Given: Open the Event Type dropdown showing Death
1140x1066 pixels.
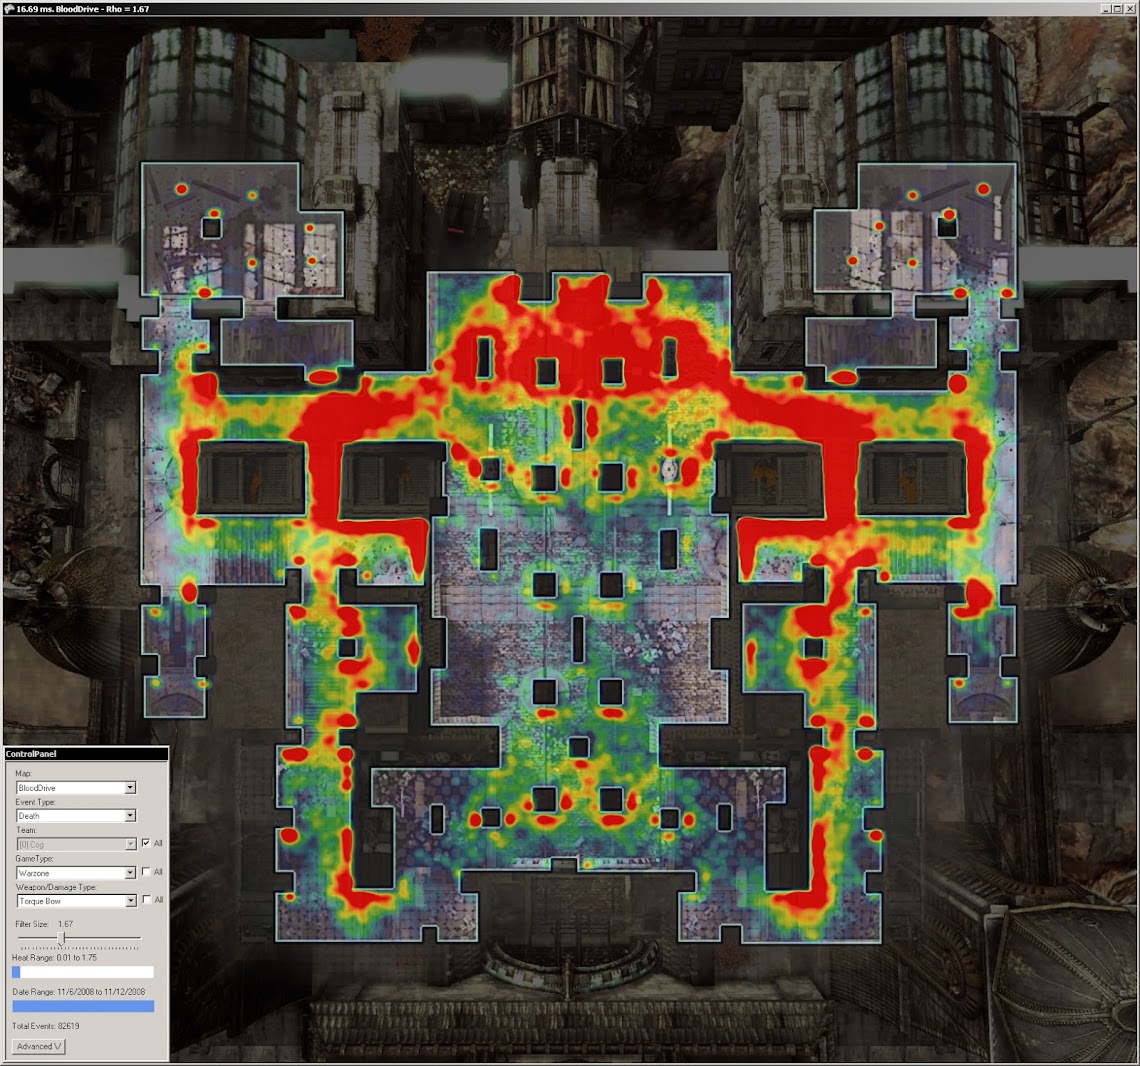Looking at the screenshot, I should (76, 816).
